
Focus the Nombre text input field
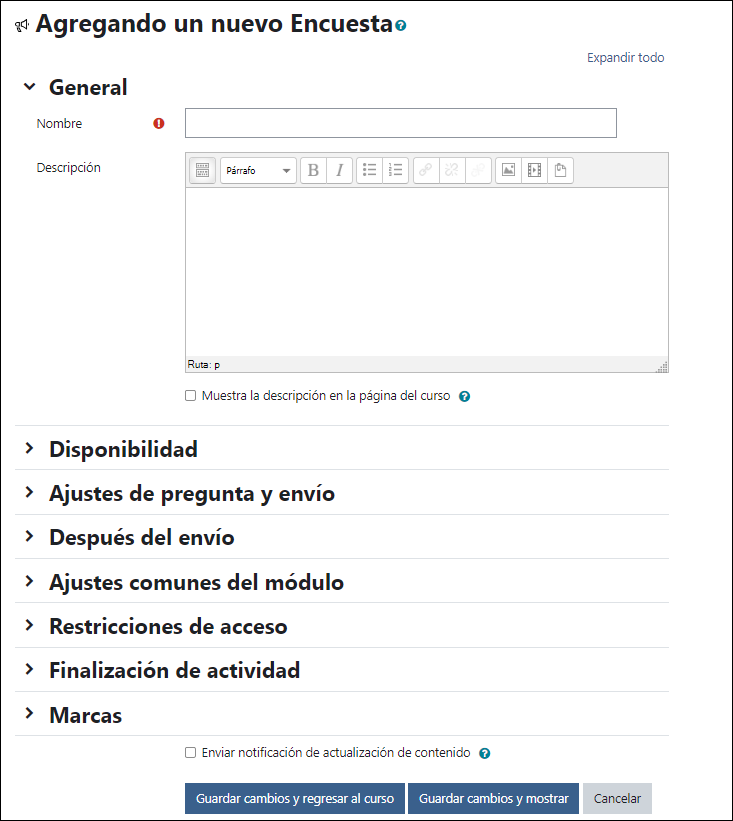coord(401,123)
